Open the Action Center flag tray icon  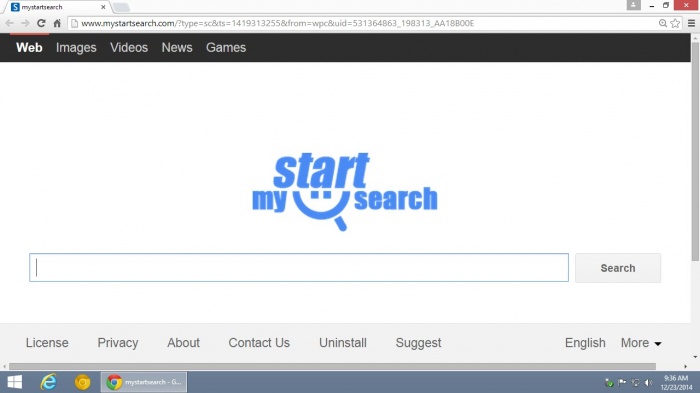pyautogui.click(x=622, y=382)
